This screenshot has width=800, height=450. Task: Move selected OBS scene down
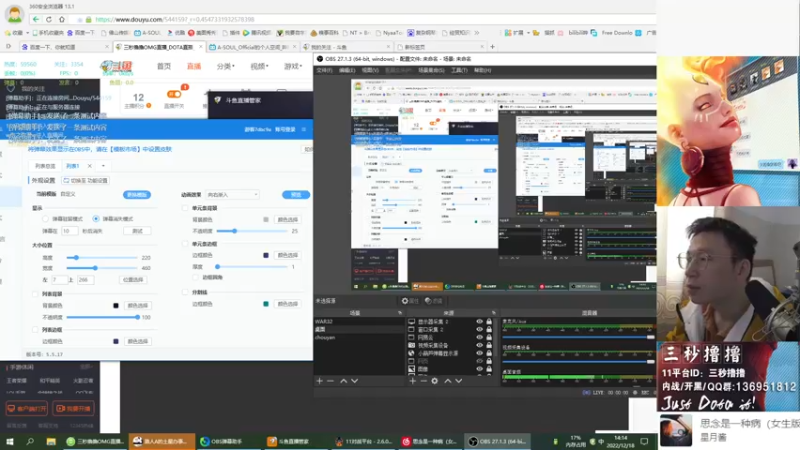pyautogui.click(x=355, y=381)
